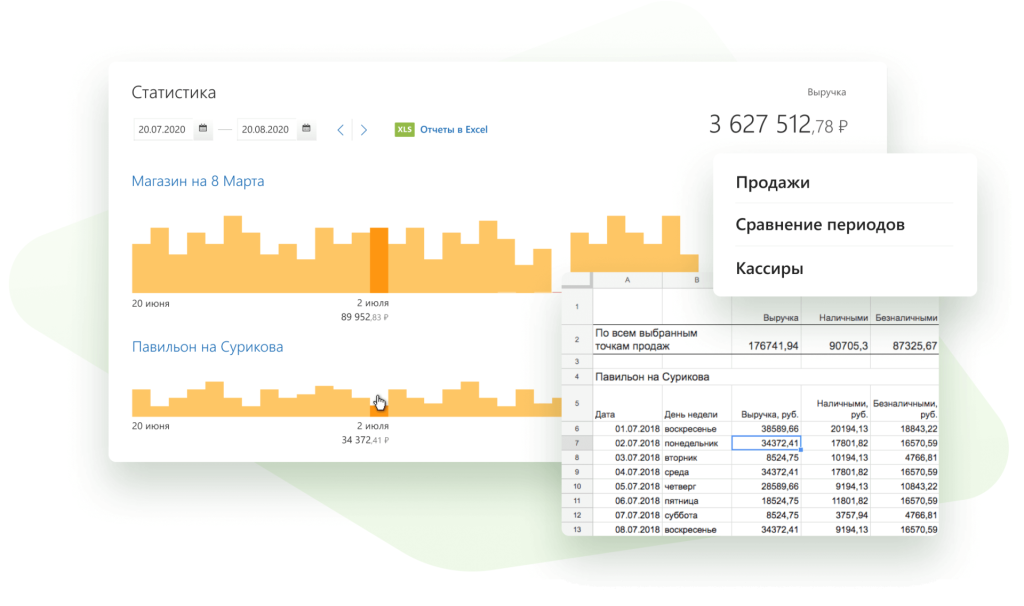Click the start date field 20.07.2020
1024x606 pixels.
click(164, 129)
